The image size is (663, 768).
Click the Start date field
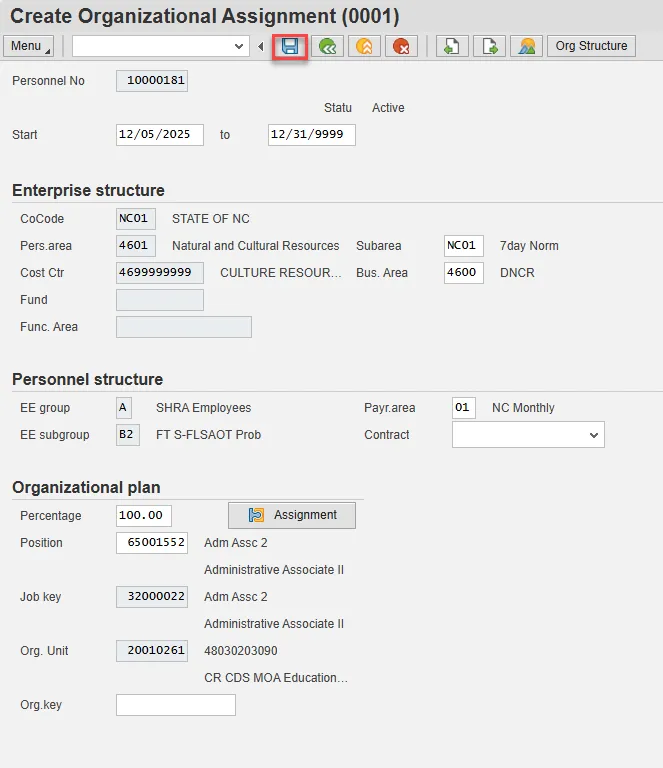click(x=160, y=135)
